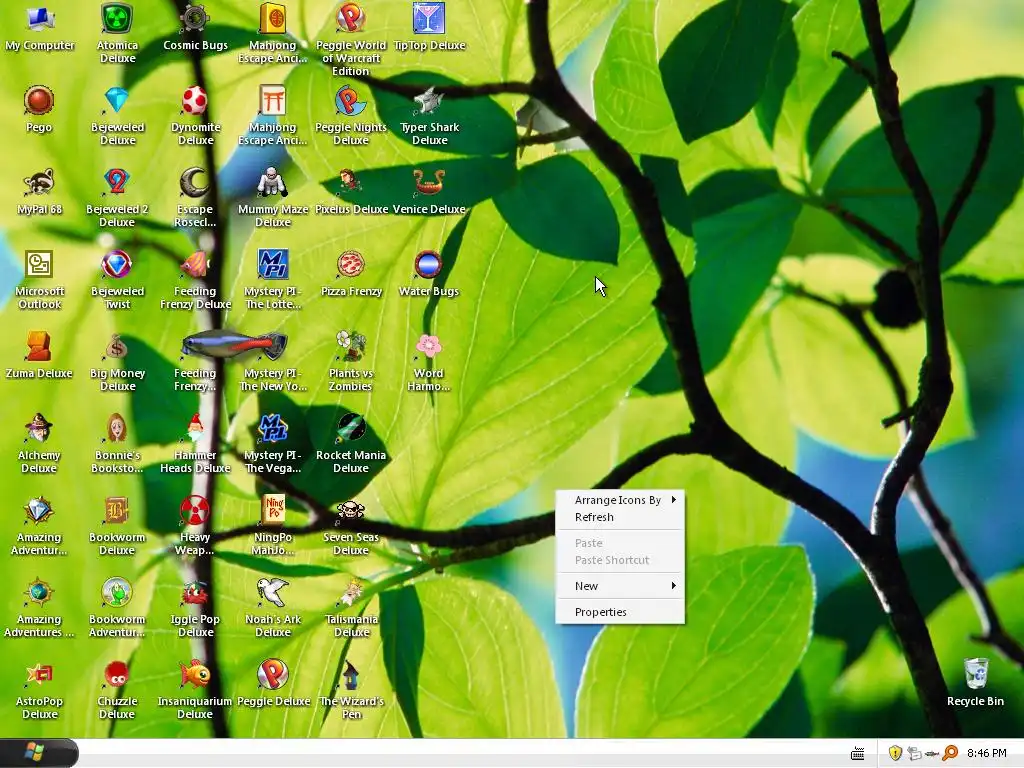The image size is (1024, 768).
Task: Click the Paste Shortcut menu entry
Action: click(x=620, y=560)
